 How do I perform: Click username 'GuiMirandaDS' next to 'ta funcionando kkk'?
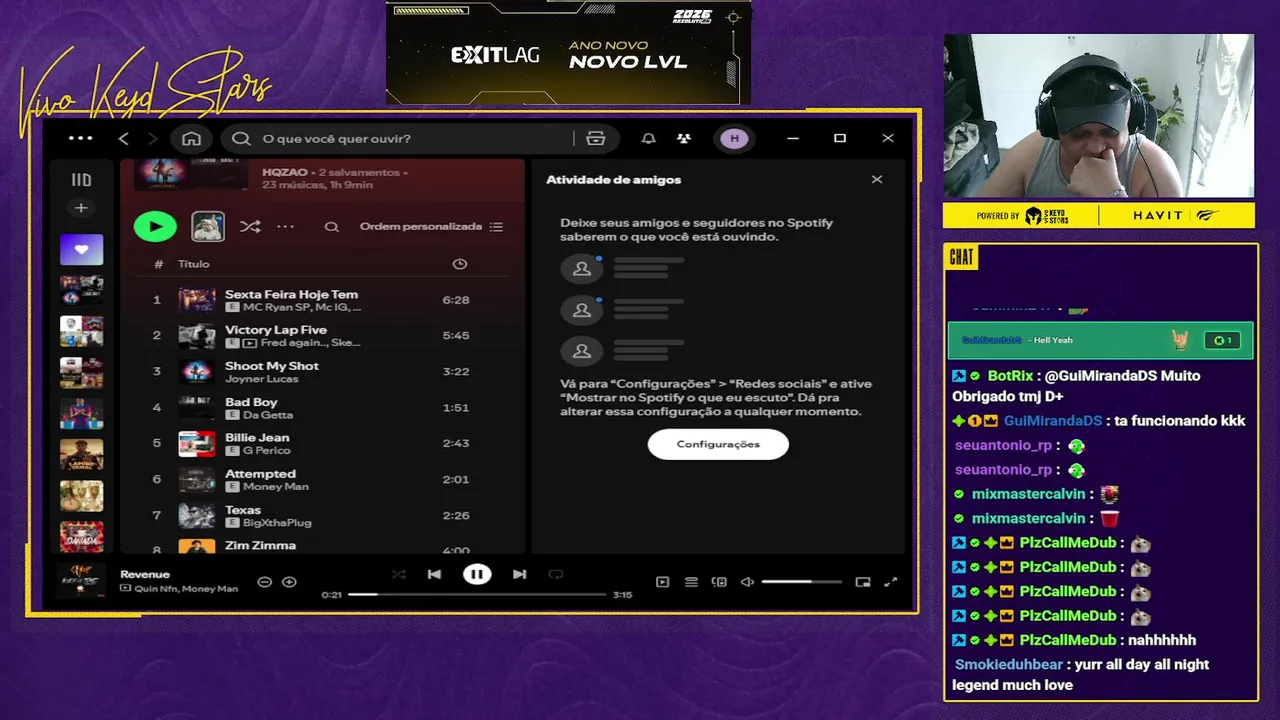[1053, 421]
